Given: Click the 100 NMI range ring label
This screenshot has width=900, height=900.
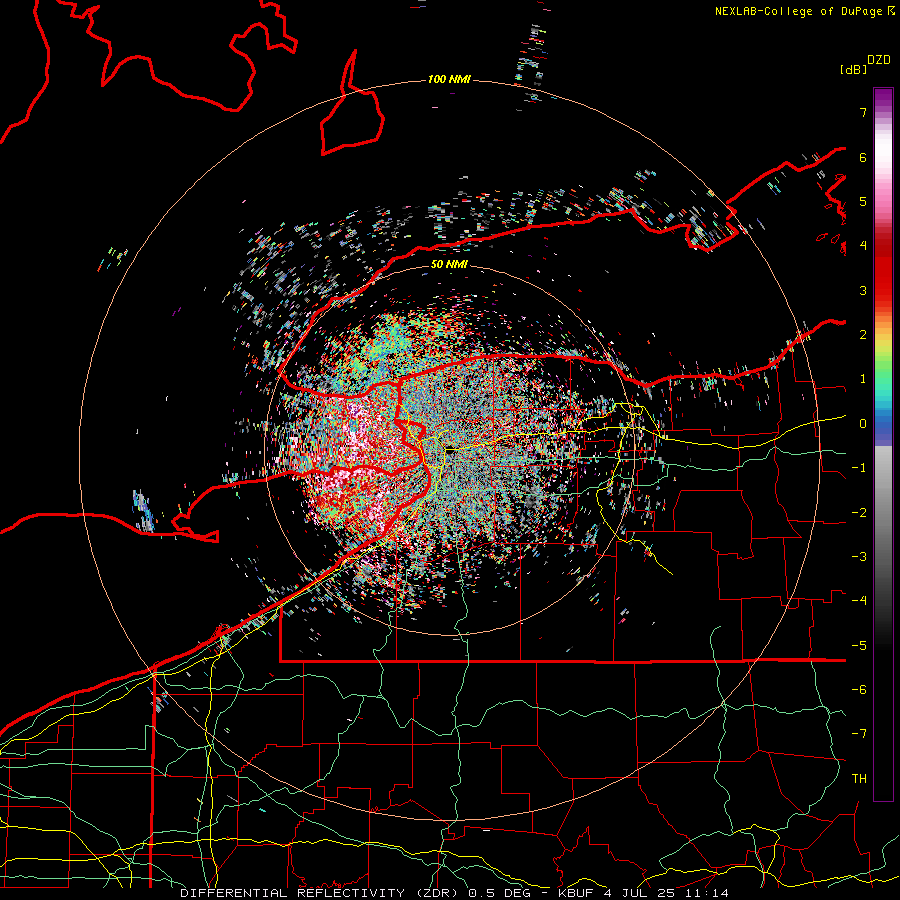Looking at the screenshot, I should [x=449, y=79].
